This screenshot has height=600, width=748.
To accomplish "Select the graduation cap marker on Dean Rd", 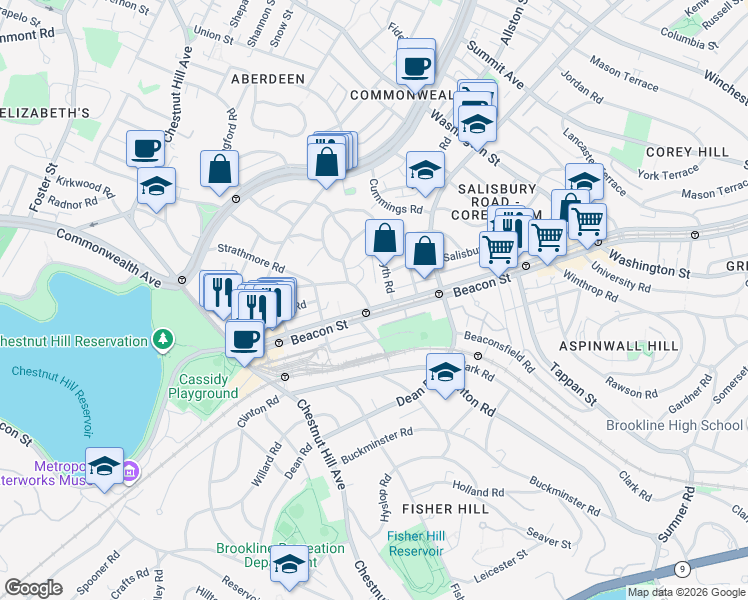I will click(445, 372).
